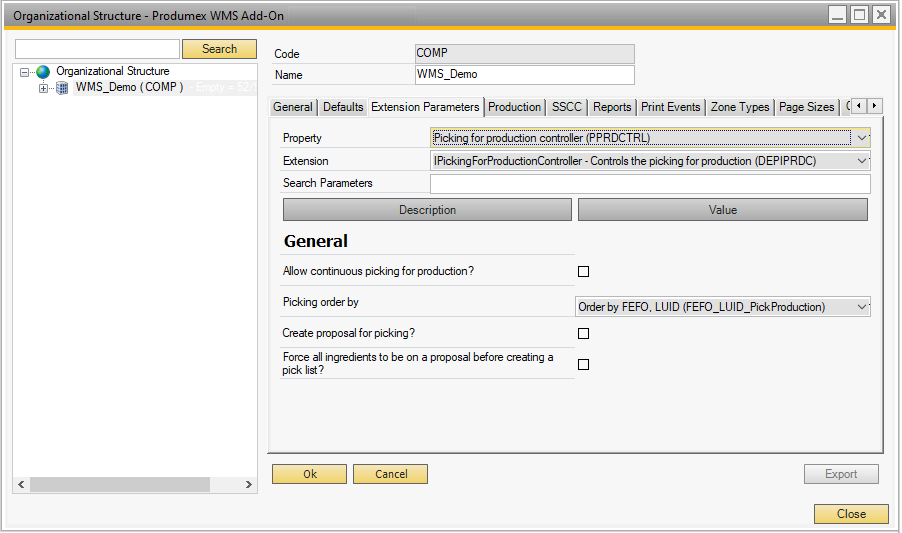Switch to the Production tab
Screen dimensions: 902x533
(x=515, y=107)
